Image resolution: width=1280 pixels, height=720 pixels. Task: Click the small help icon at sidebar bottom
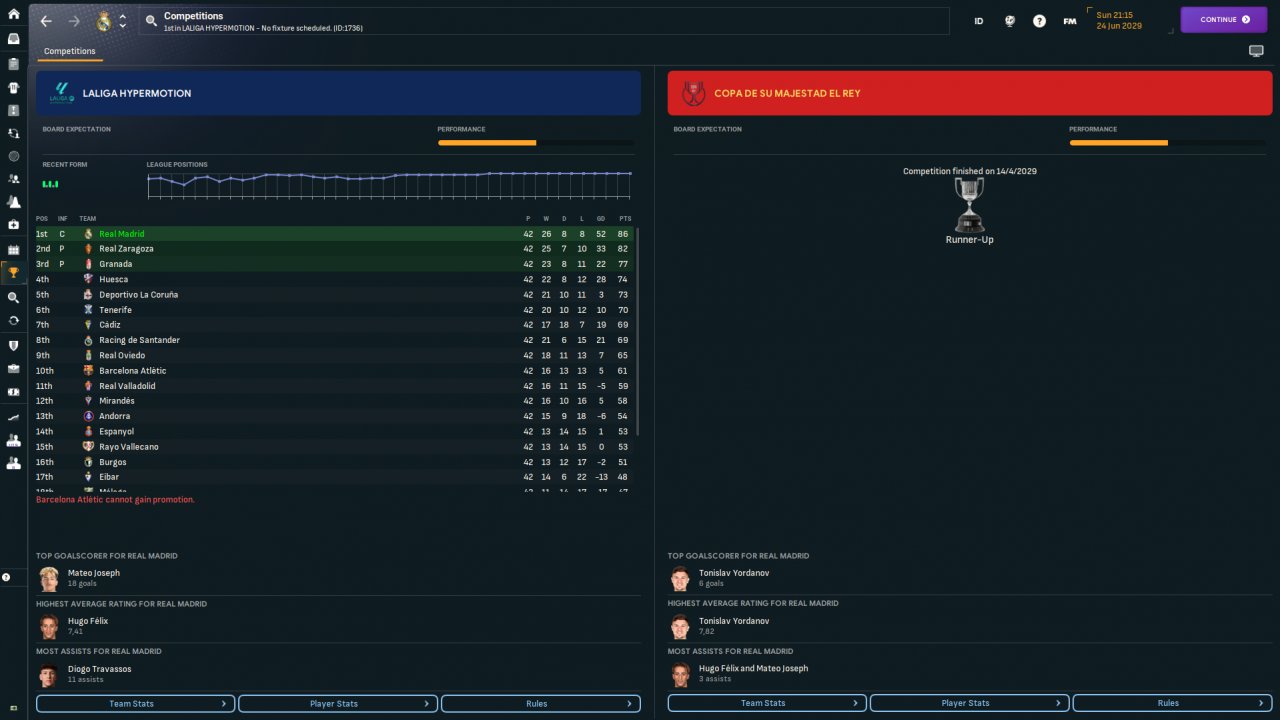(x=6, y=577)
